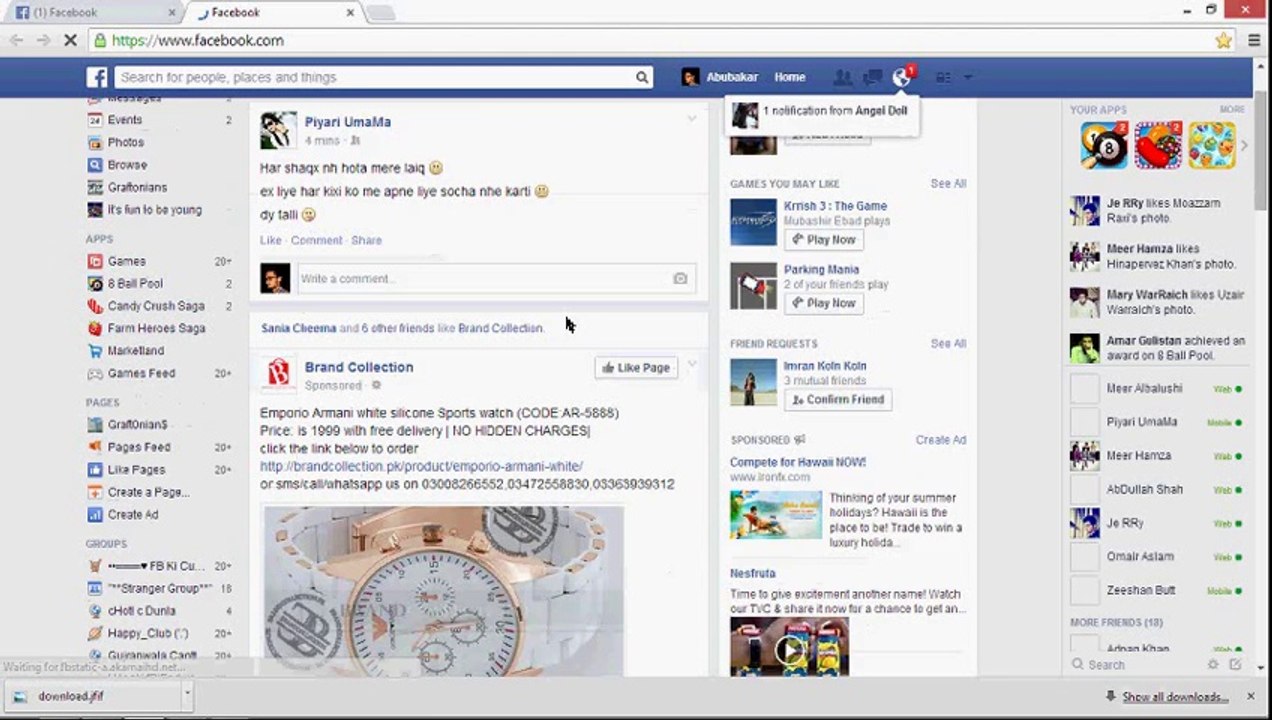
Task: Stop loading the page button
Action: click(x=70, y=41)
